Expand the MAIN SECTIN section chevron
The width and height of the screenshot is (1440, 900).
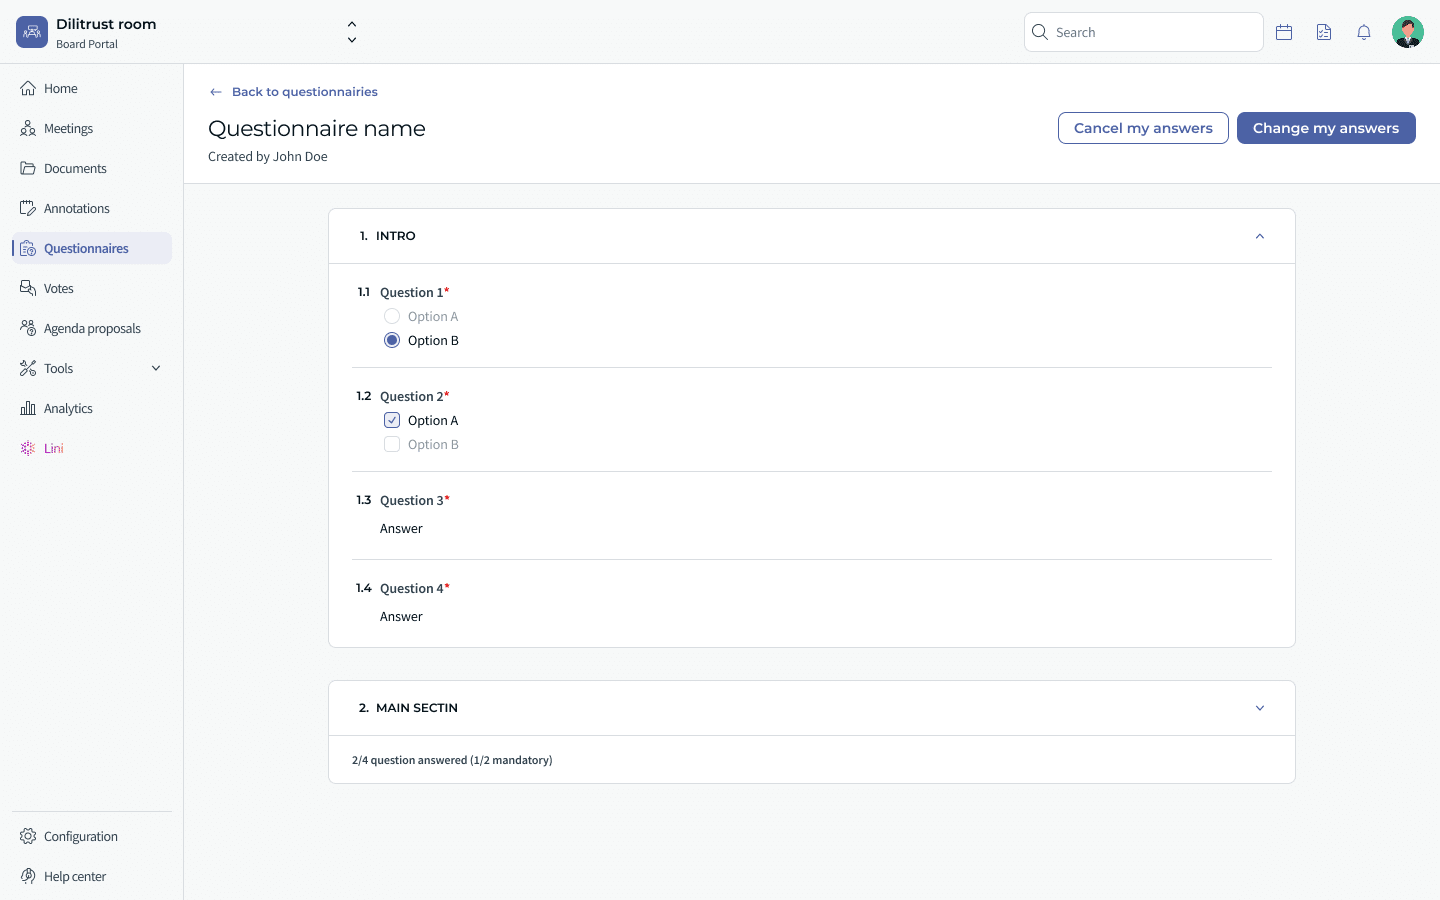[1260, 708]
